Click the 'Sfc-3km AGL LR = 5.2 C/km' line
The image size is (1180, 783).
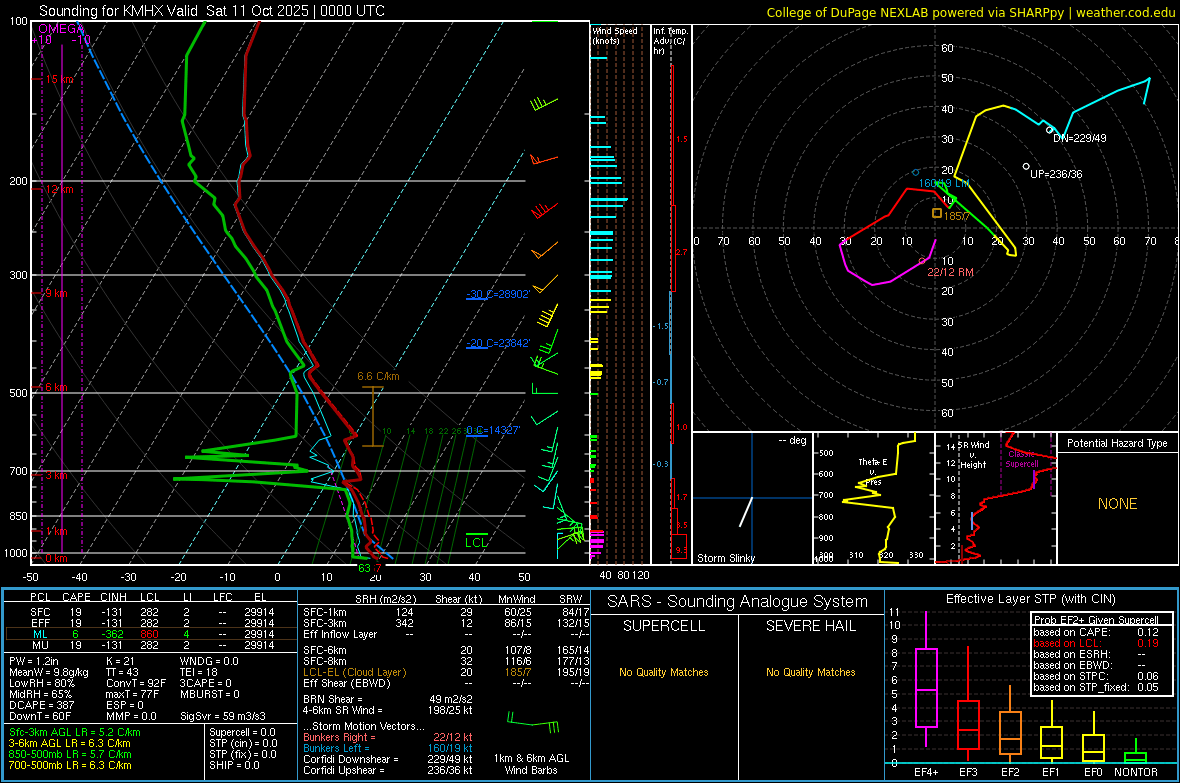[75, 732]
